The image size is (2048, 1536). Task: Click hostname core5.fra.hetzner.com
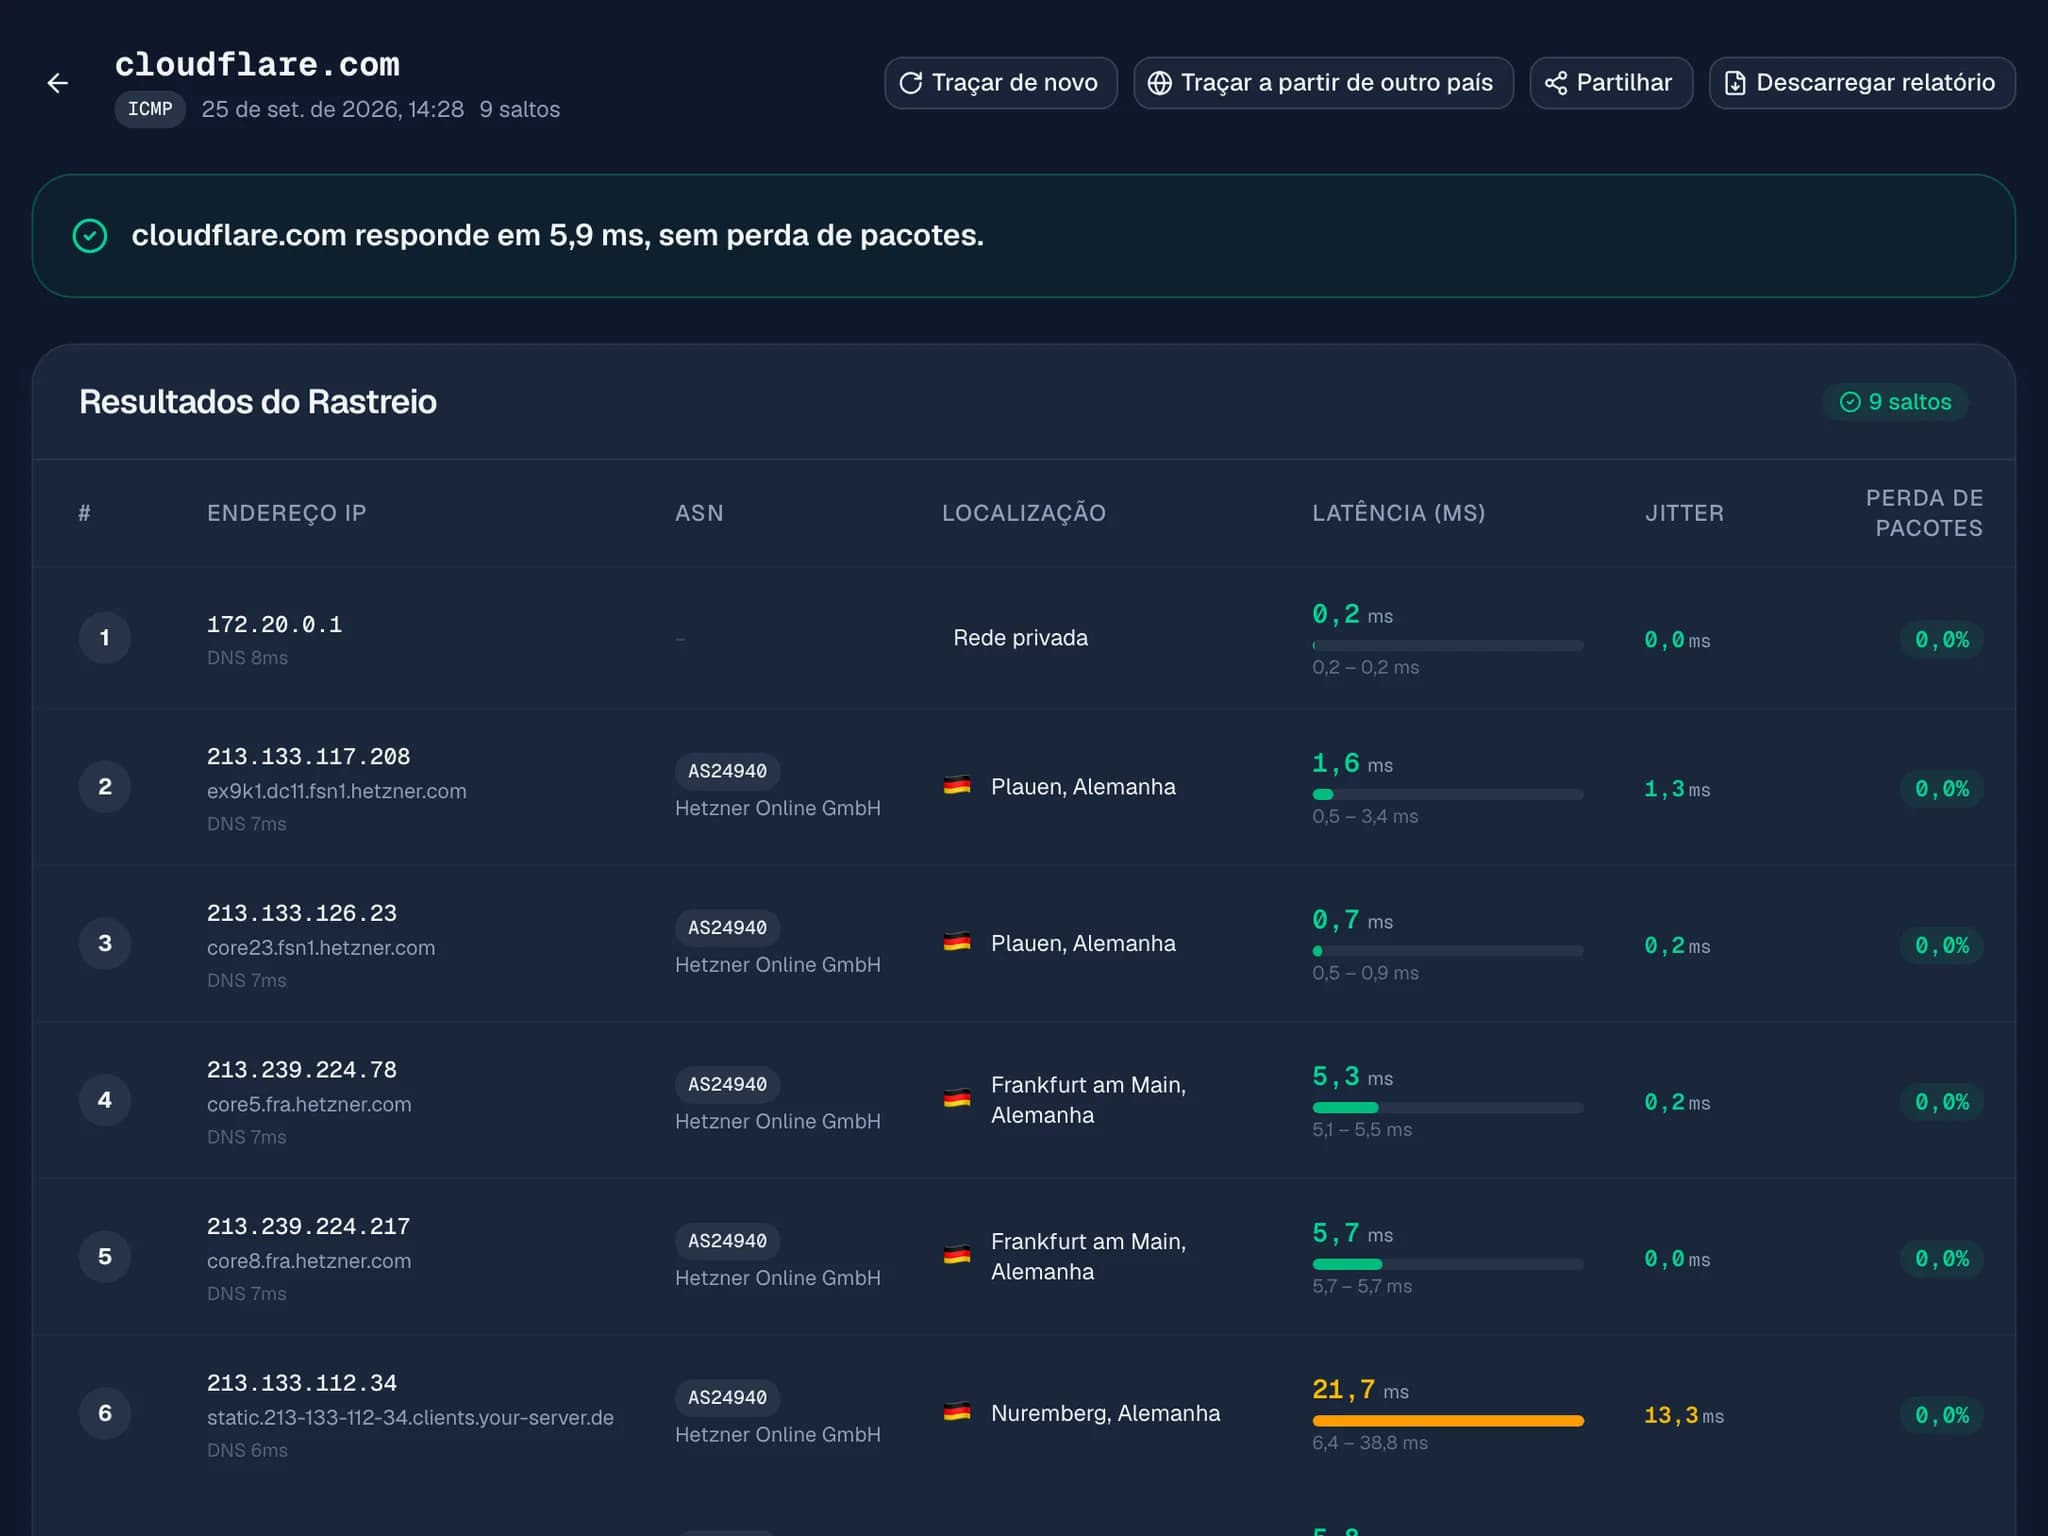pyautogui.click(x=309, y=1105)
